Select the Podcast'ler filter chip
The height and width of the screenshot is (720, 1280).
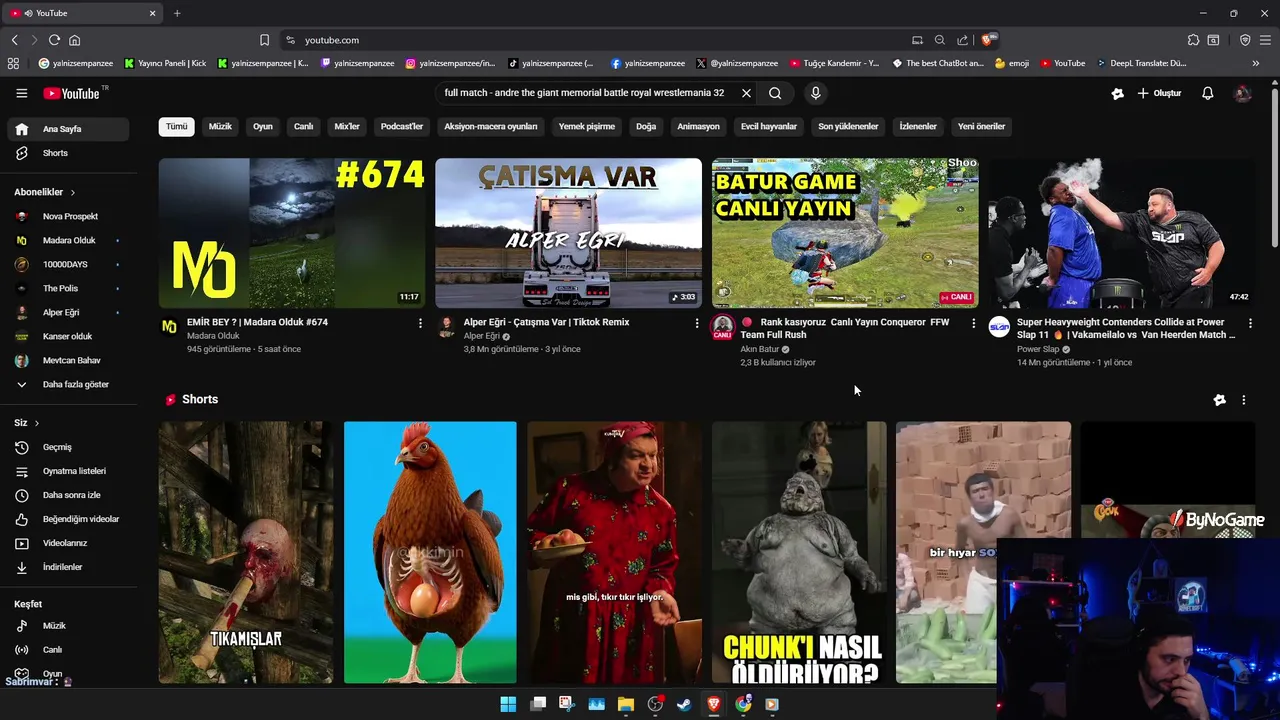[x=402, y=127]
